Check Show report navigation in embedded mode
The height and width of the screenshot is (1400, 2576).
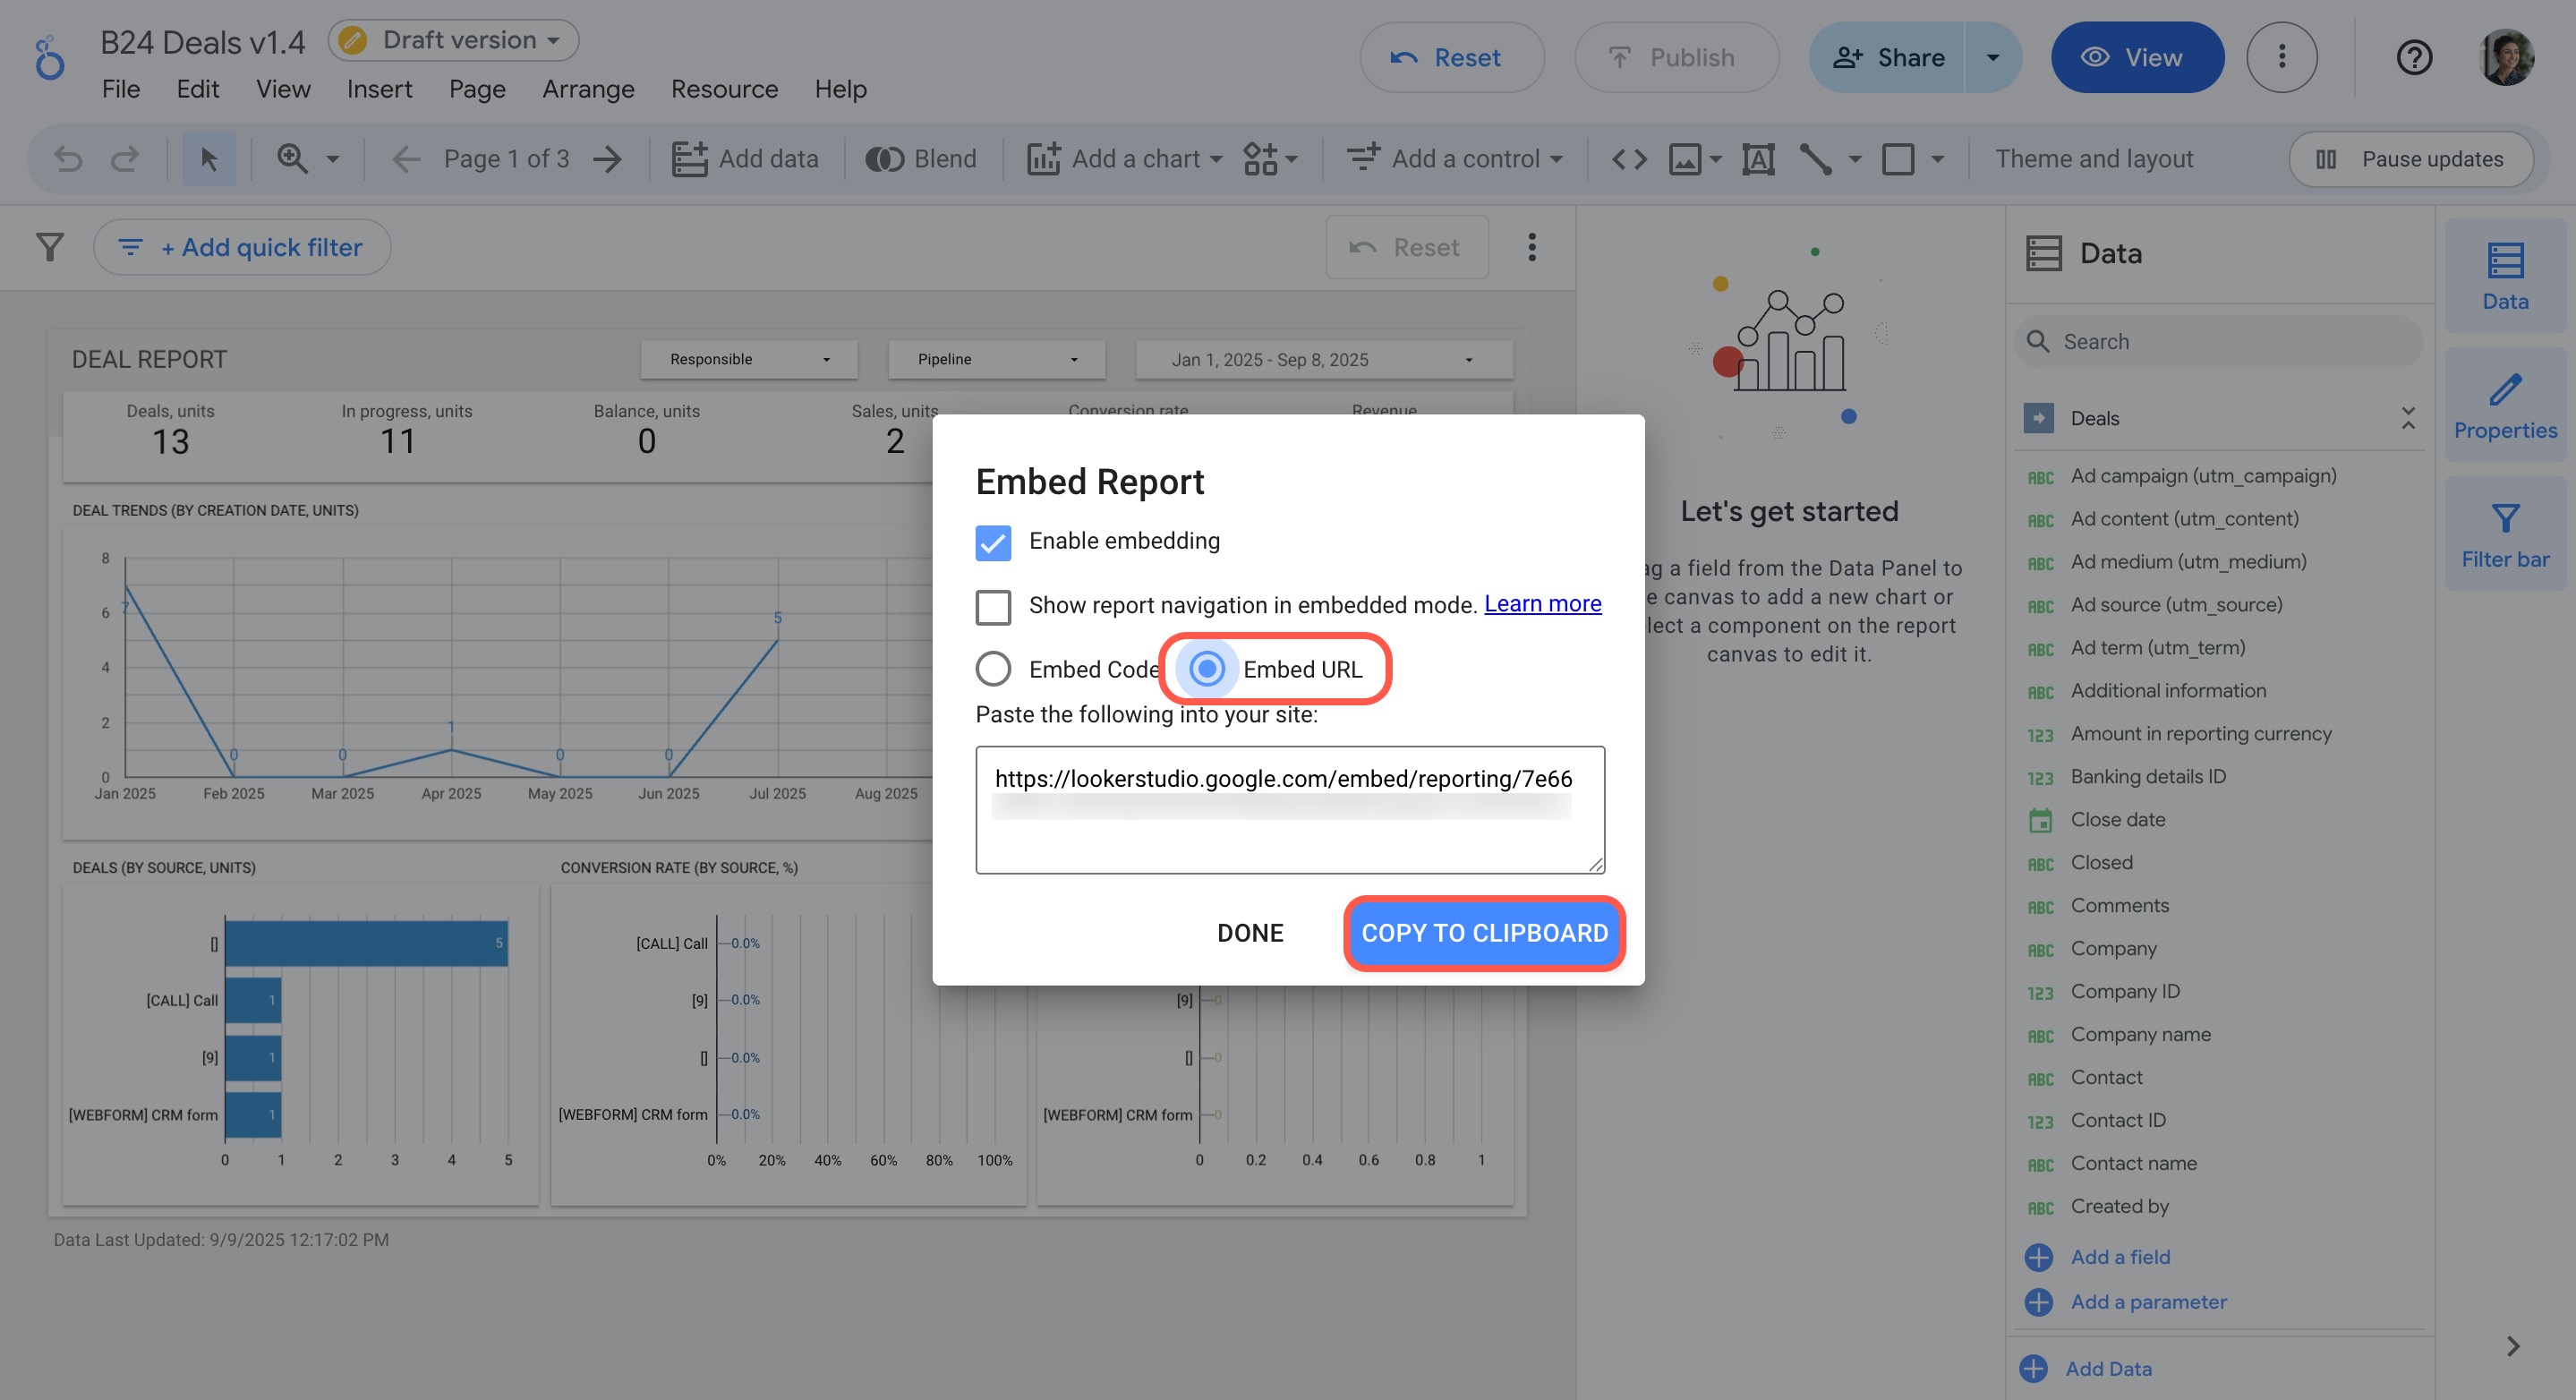click(993, 606)
